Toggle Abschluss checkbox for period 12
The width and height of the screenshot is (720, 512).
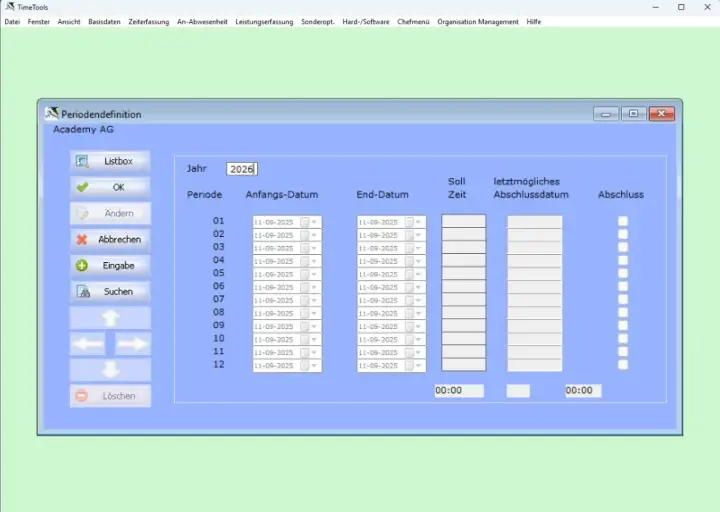(x=623, y=365)
